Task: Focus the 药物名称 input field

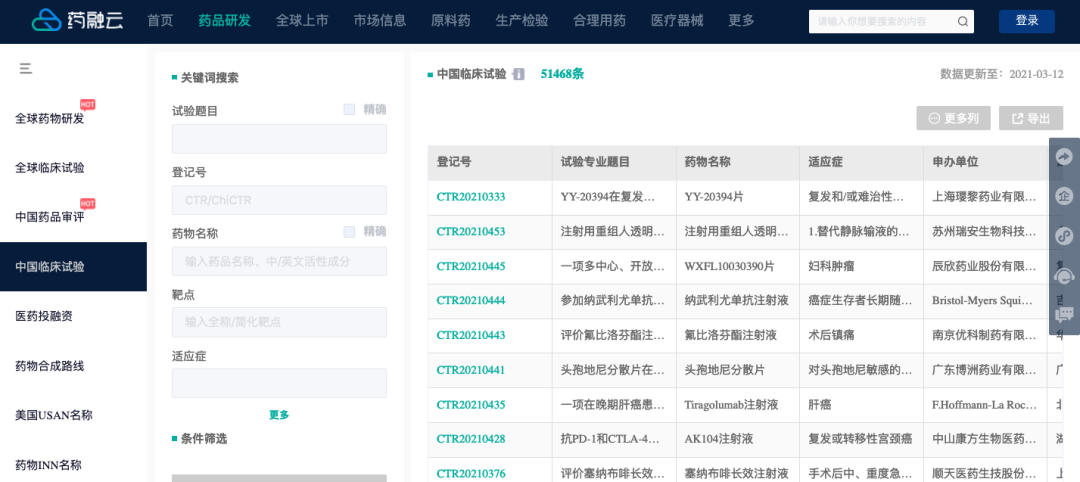Action: pos(279,262)
